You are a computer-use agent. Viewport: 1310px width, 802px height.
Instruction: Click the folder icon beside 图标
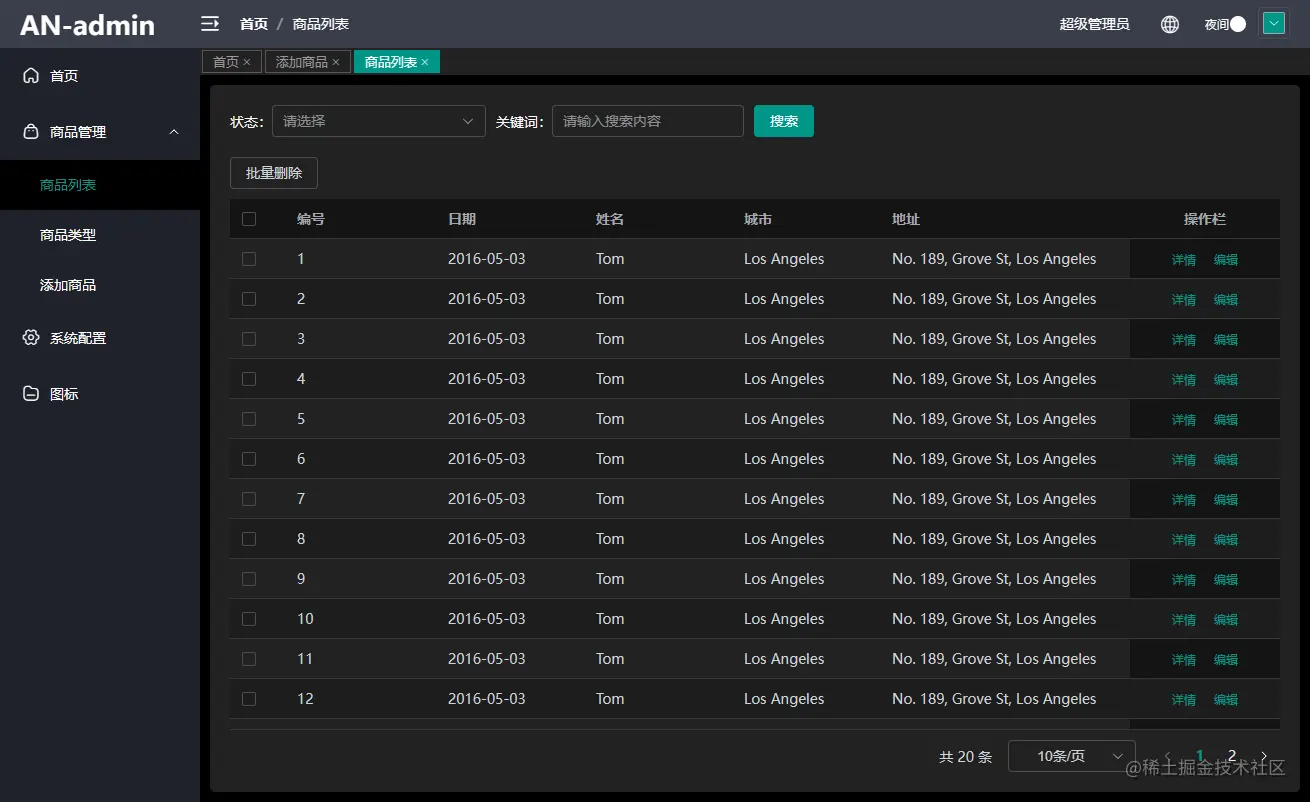point(31,394)
